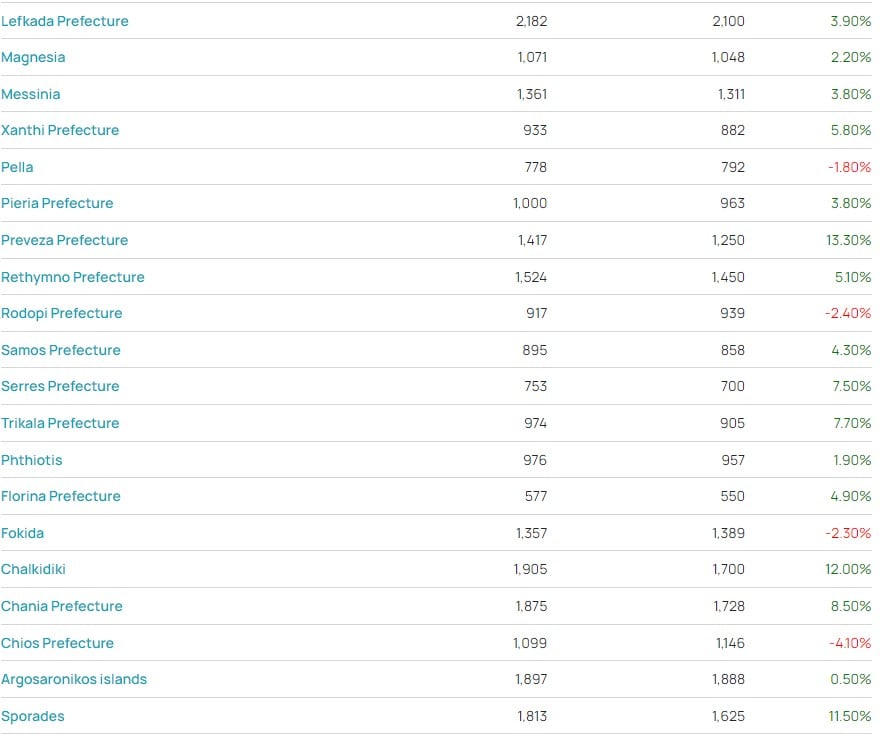Open the Messinia link
Screen dimensions: 885x734
point(30,94)
